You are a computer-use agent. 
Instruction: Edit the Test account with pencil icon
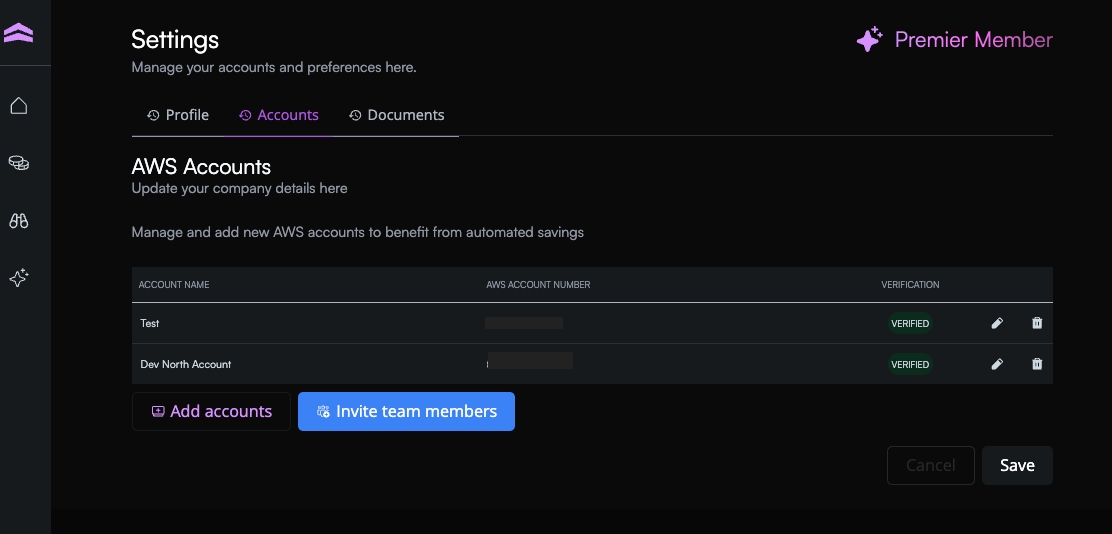(997, 323)
